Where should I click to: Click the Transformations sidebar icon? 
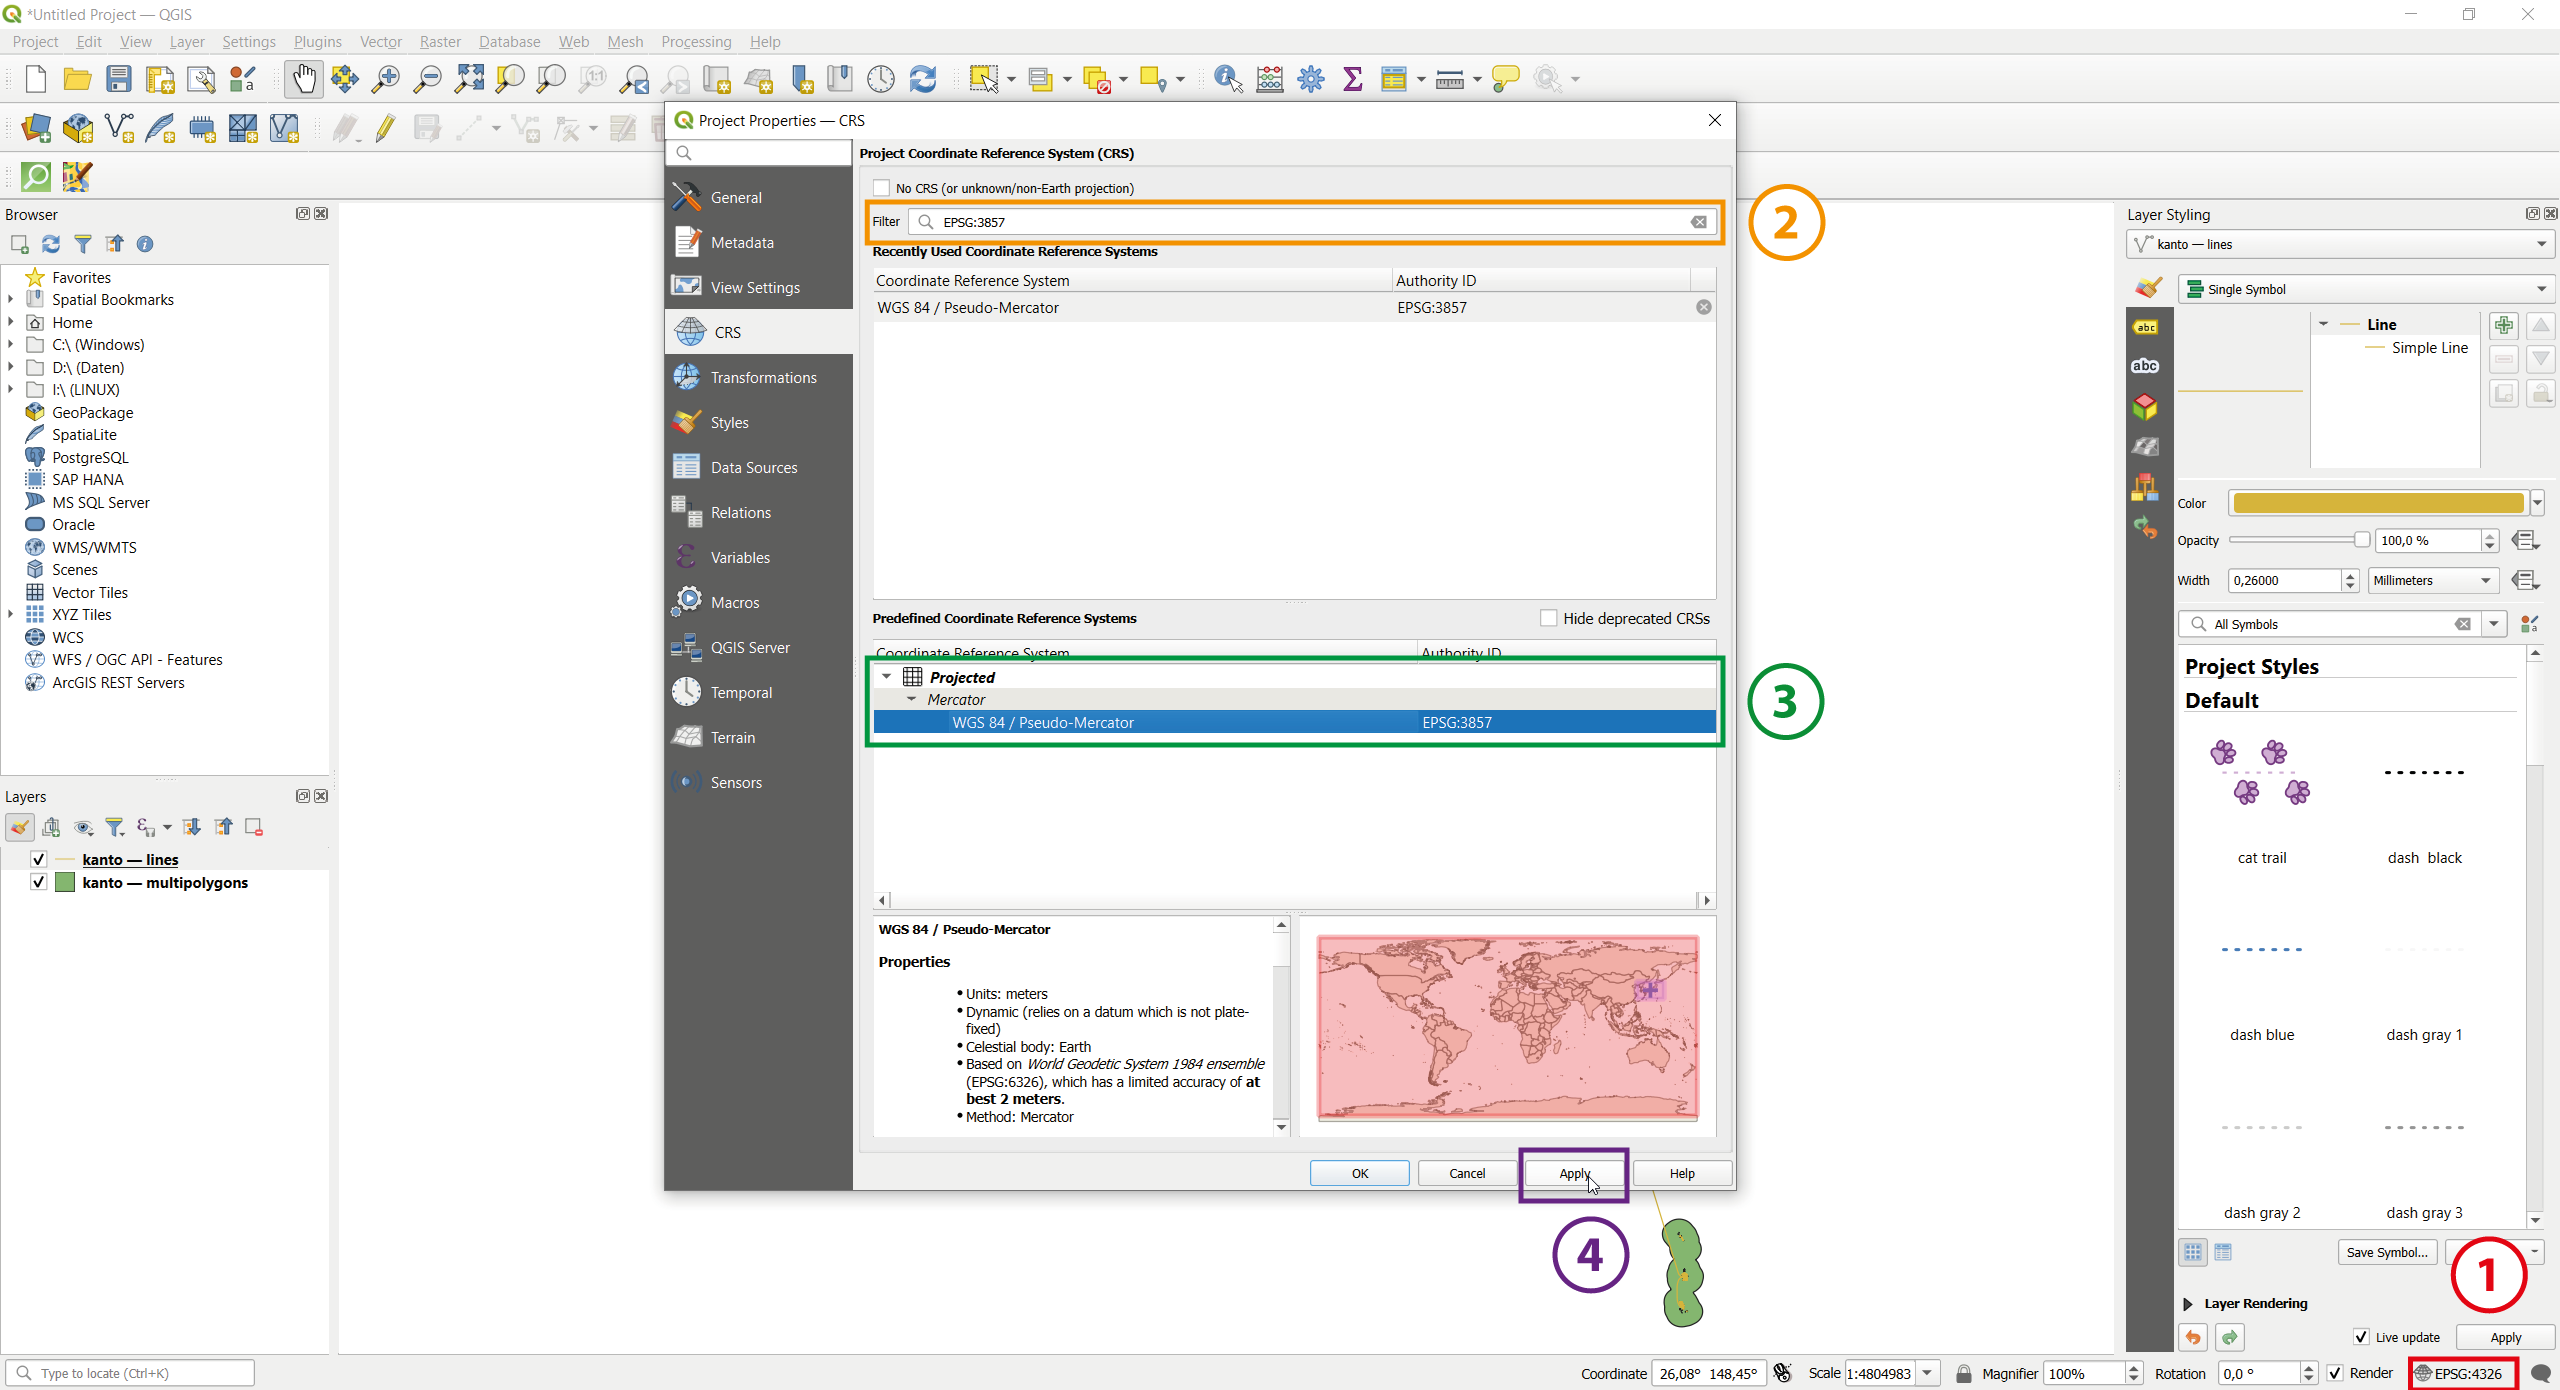pos(687,377)
